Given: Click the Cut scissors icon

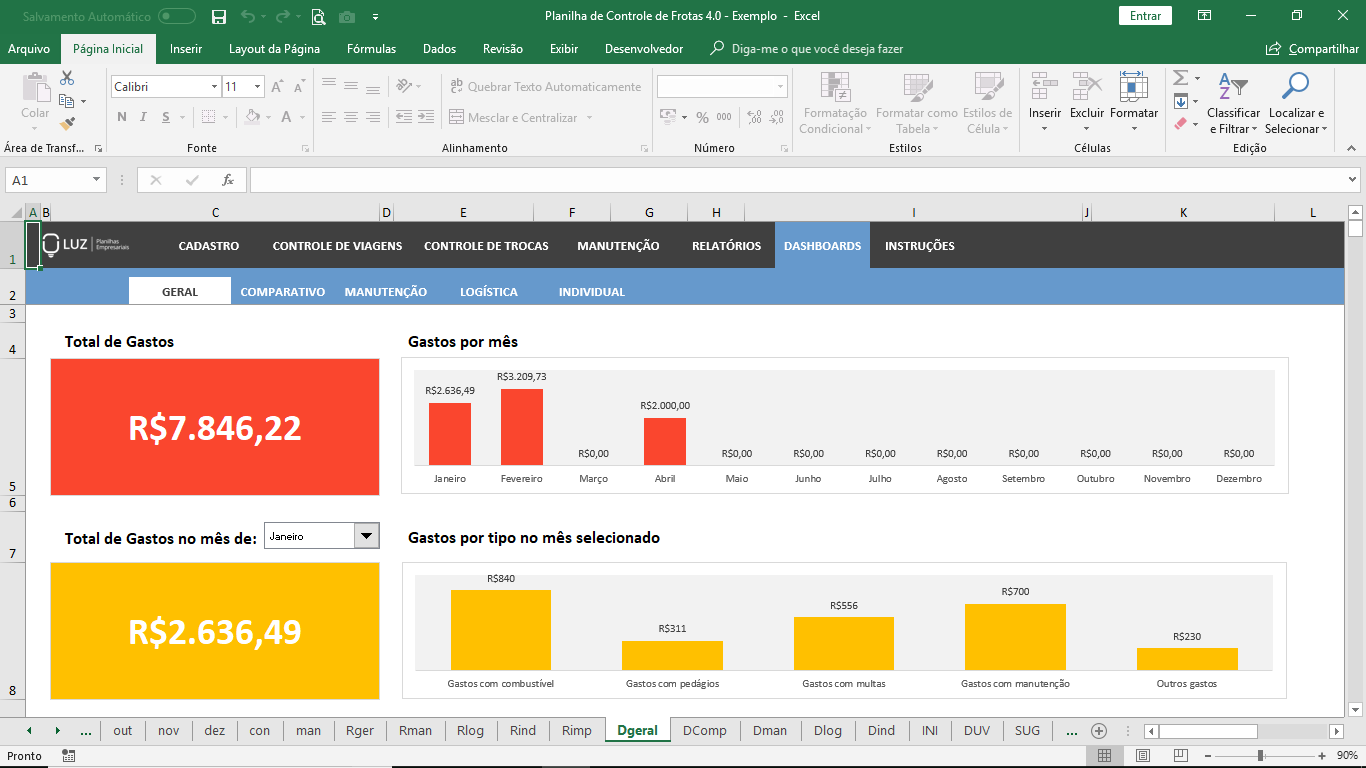Looking at the screenshot, I should coord(67,78).
